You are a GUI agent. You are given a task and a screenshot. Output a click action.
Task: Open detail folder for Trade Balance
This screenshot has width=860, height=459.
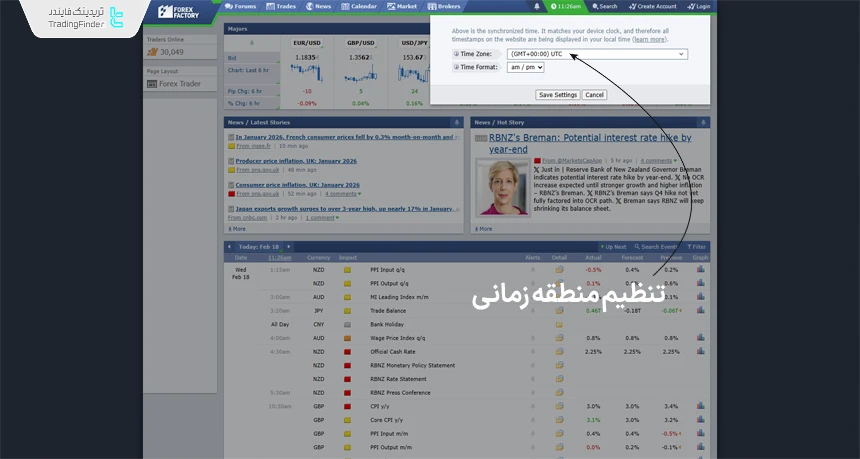coord(559,310)
